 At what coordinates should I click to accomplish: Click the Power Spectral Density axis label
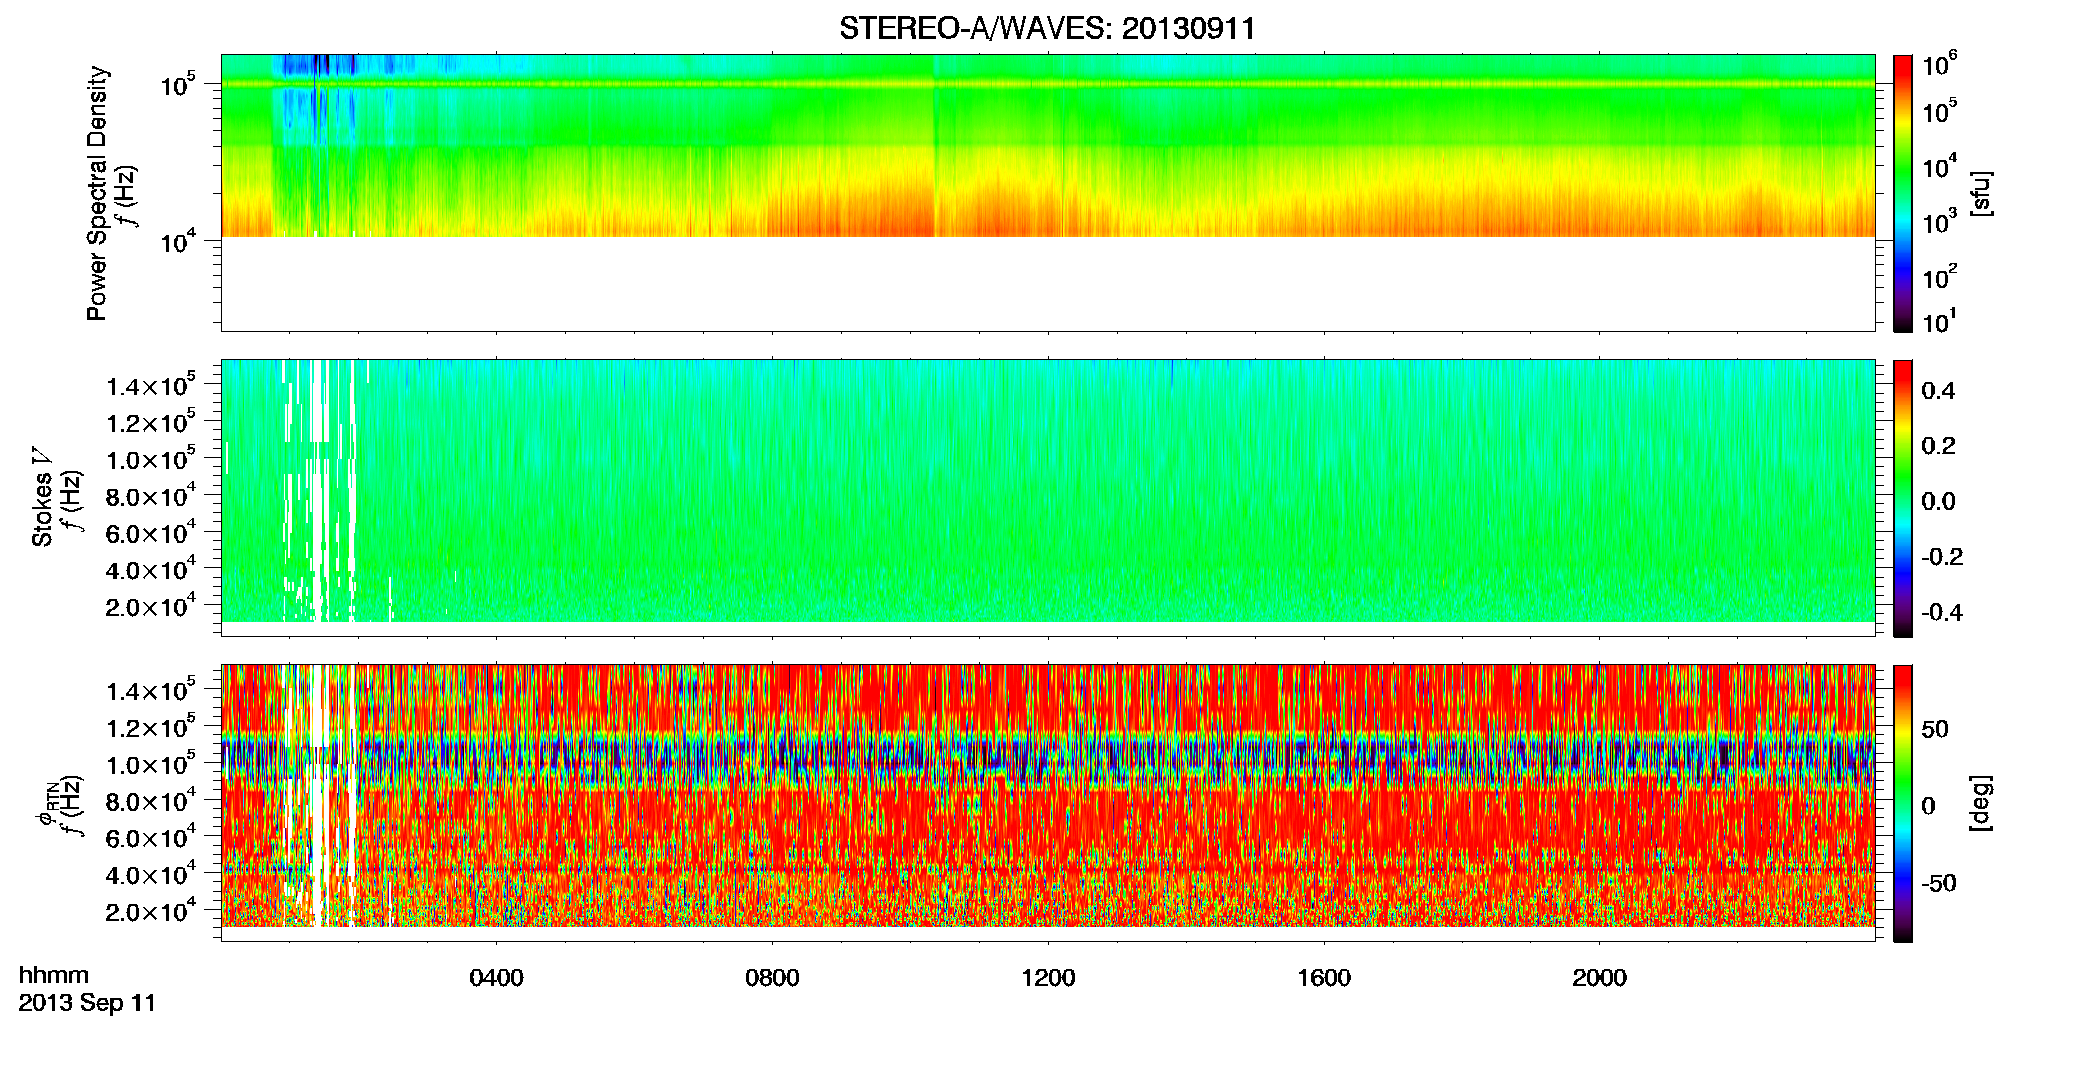97,193
